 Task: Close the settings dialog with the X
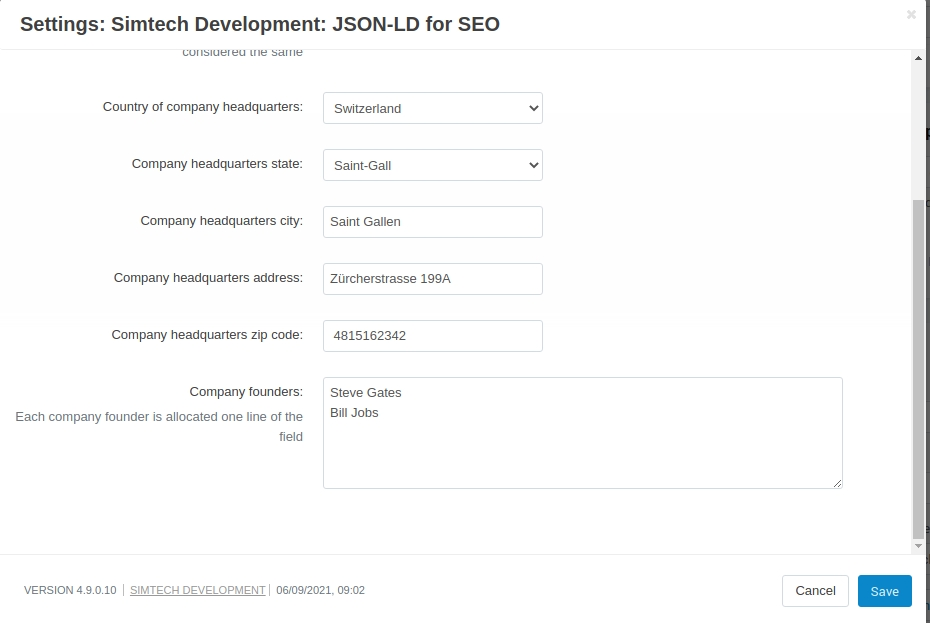(911, 14)
